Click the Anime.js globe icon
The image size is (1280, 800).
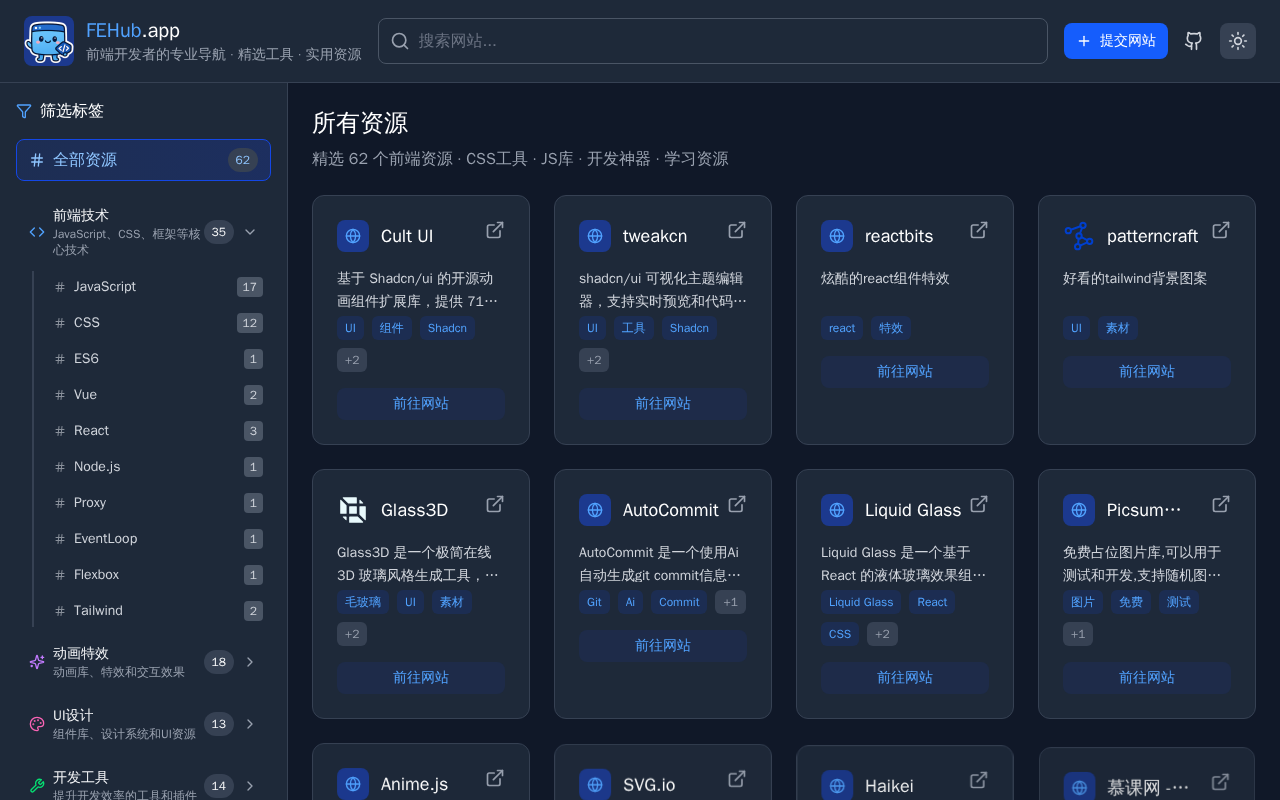point(353,784)
